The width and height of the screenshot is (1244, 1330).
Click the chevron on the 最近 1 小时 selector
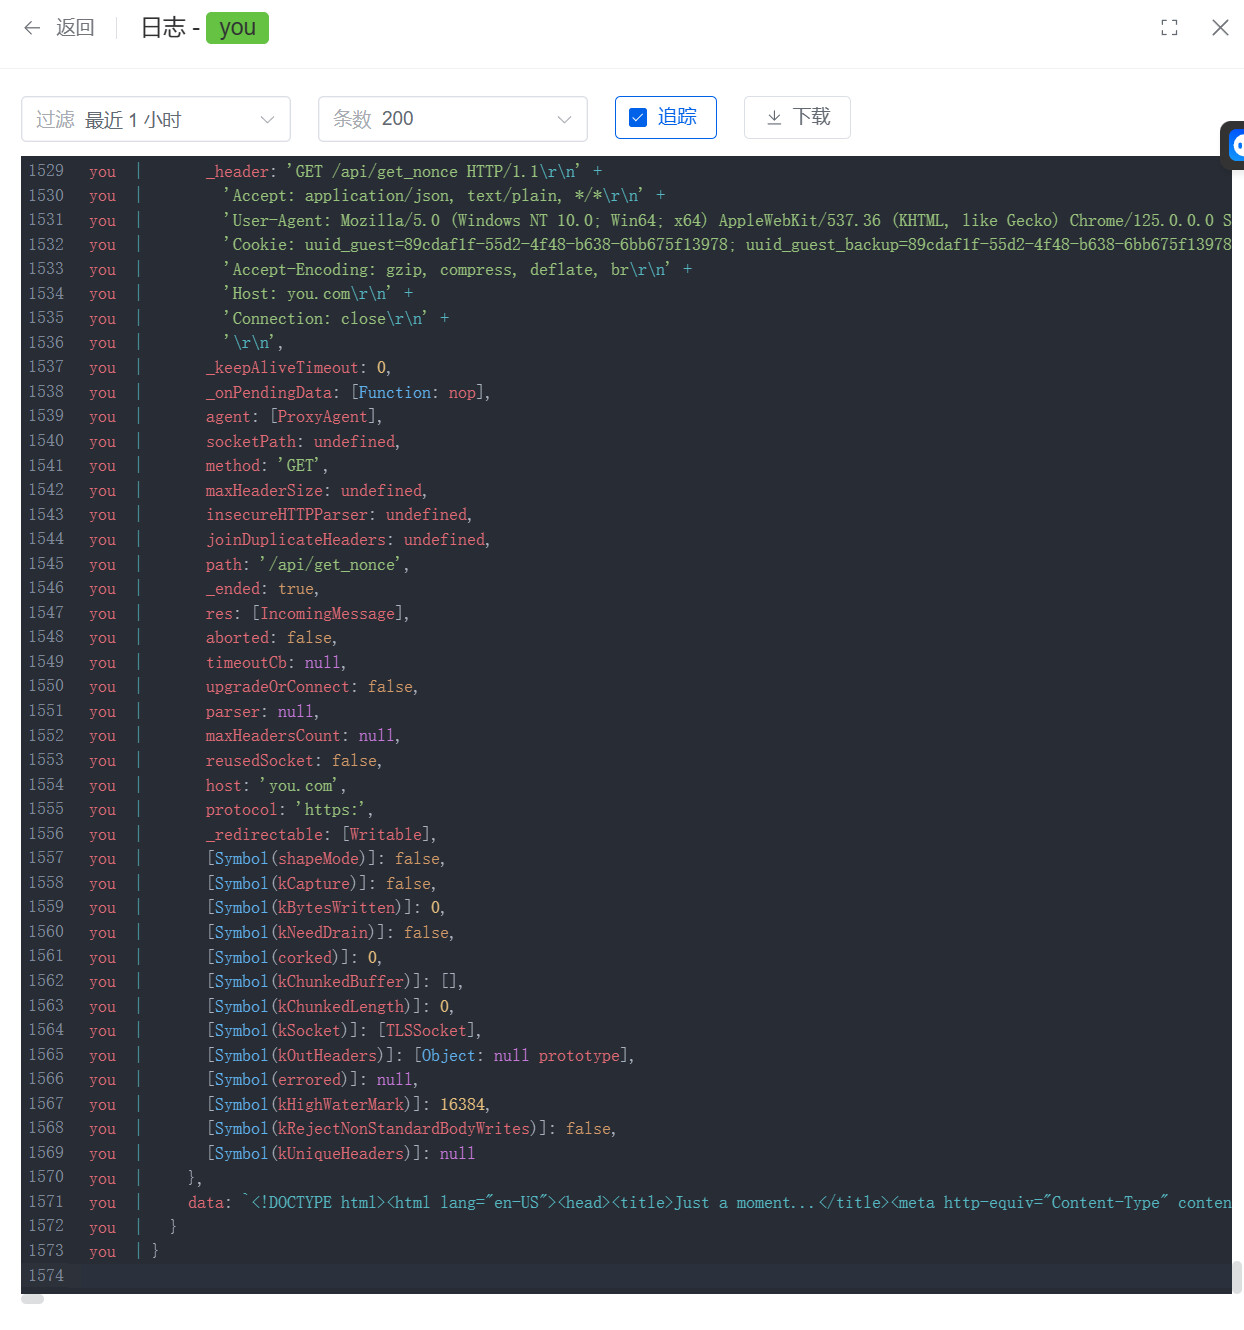[267, 120]
